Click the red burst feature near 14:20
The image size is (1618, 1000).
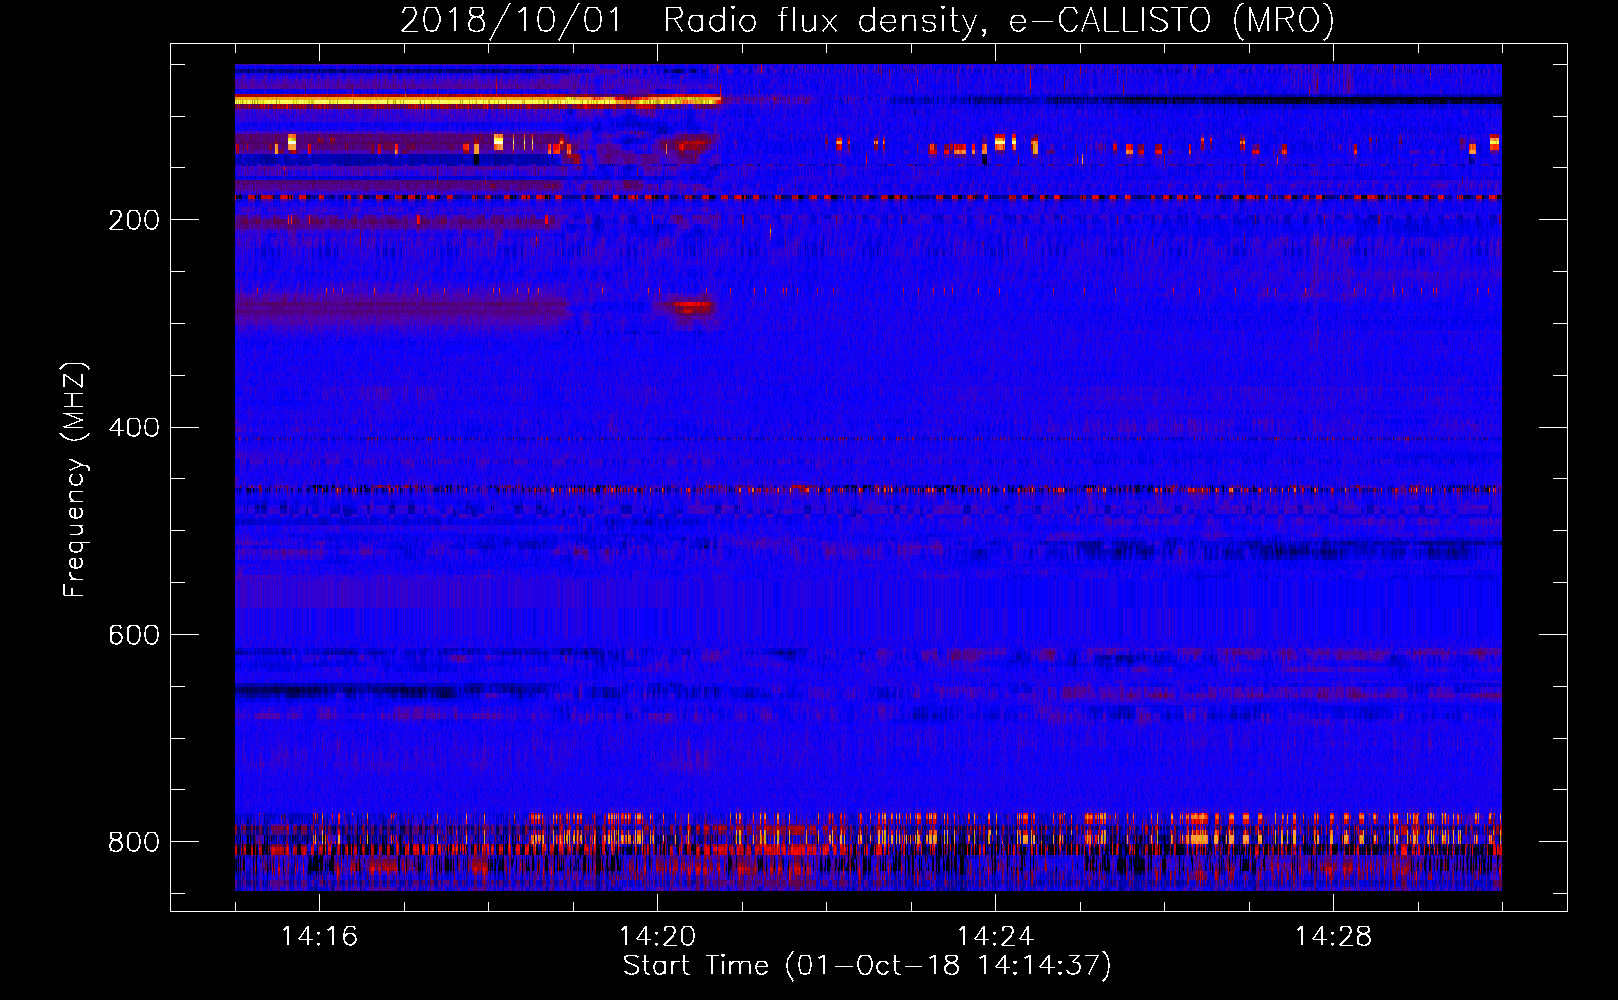[x=690, y=306]
